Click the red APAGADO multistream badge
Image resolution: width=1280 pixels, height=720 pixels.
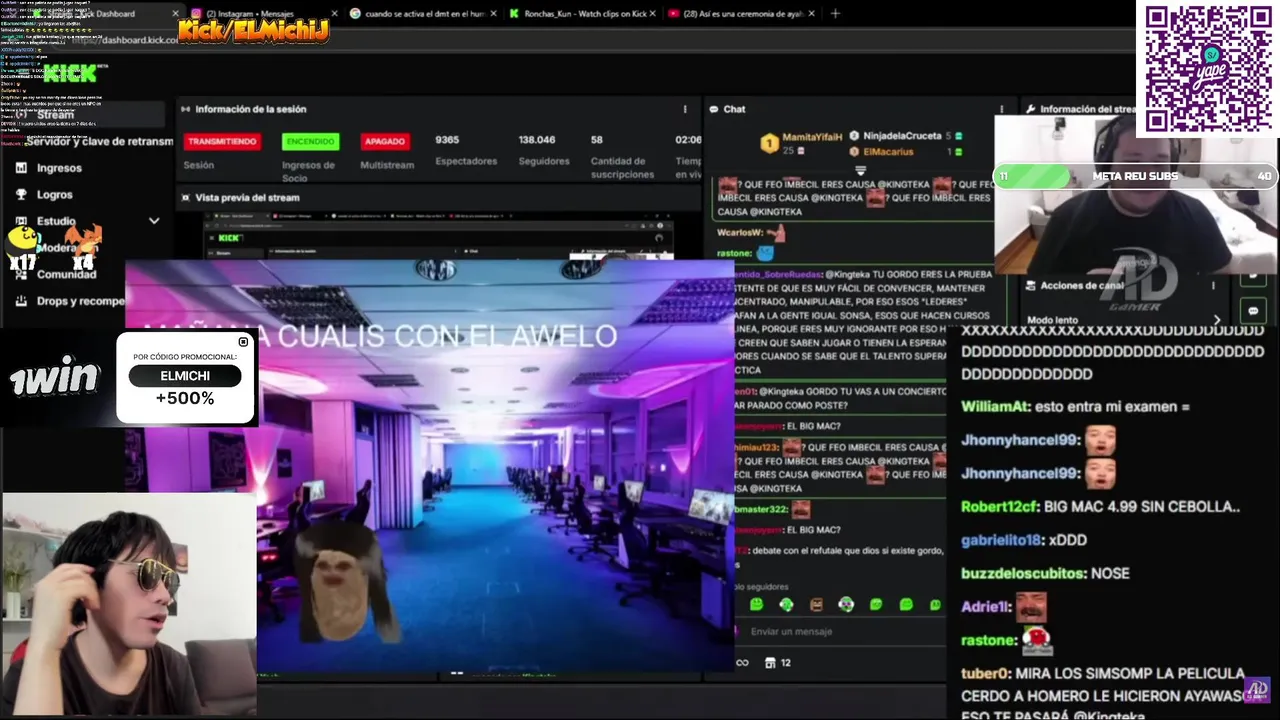pyautogui.click(x=385, y=141)
